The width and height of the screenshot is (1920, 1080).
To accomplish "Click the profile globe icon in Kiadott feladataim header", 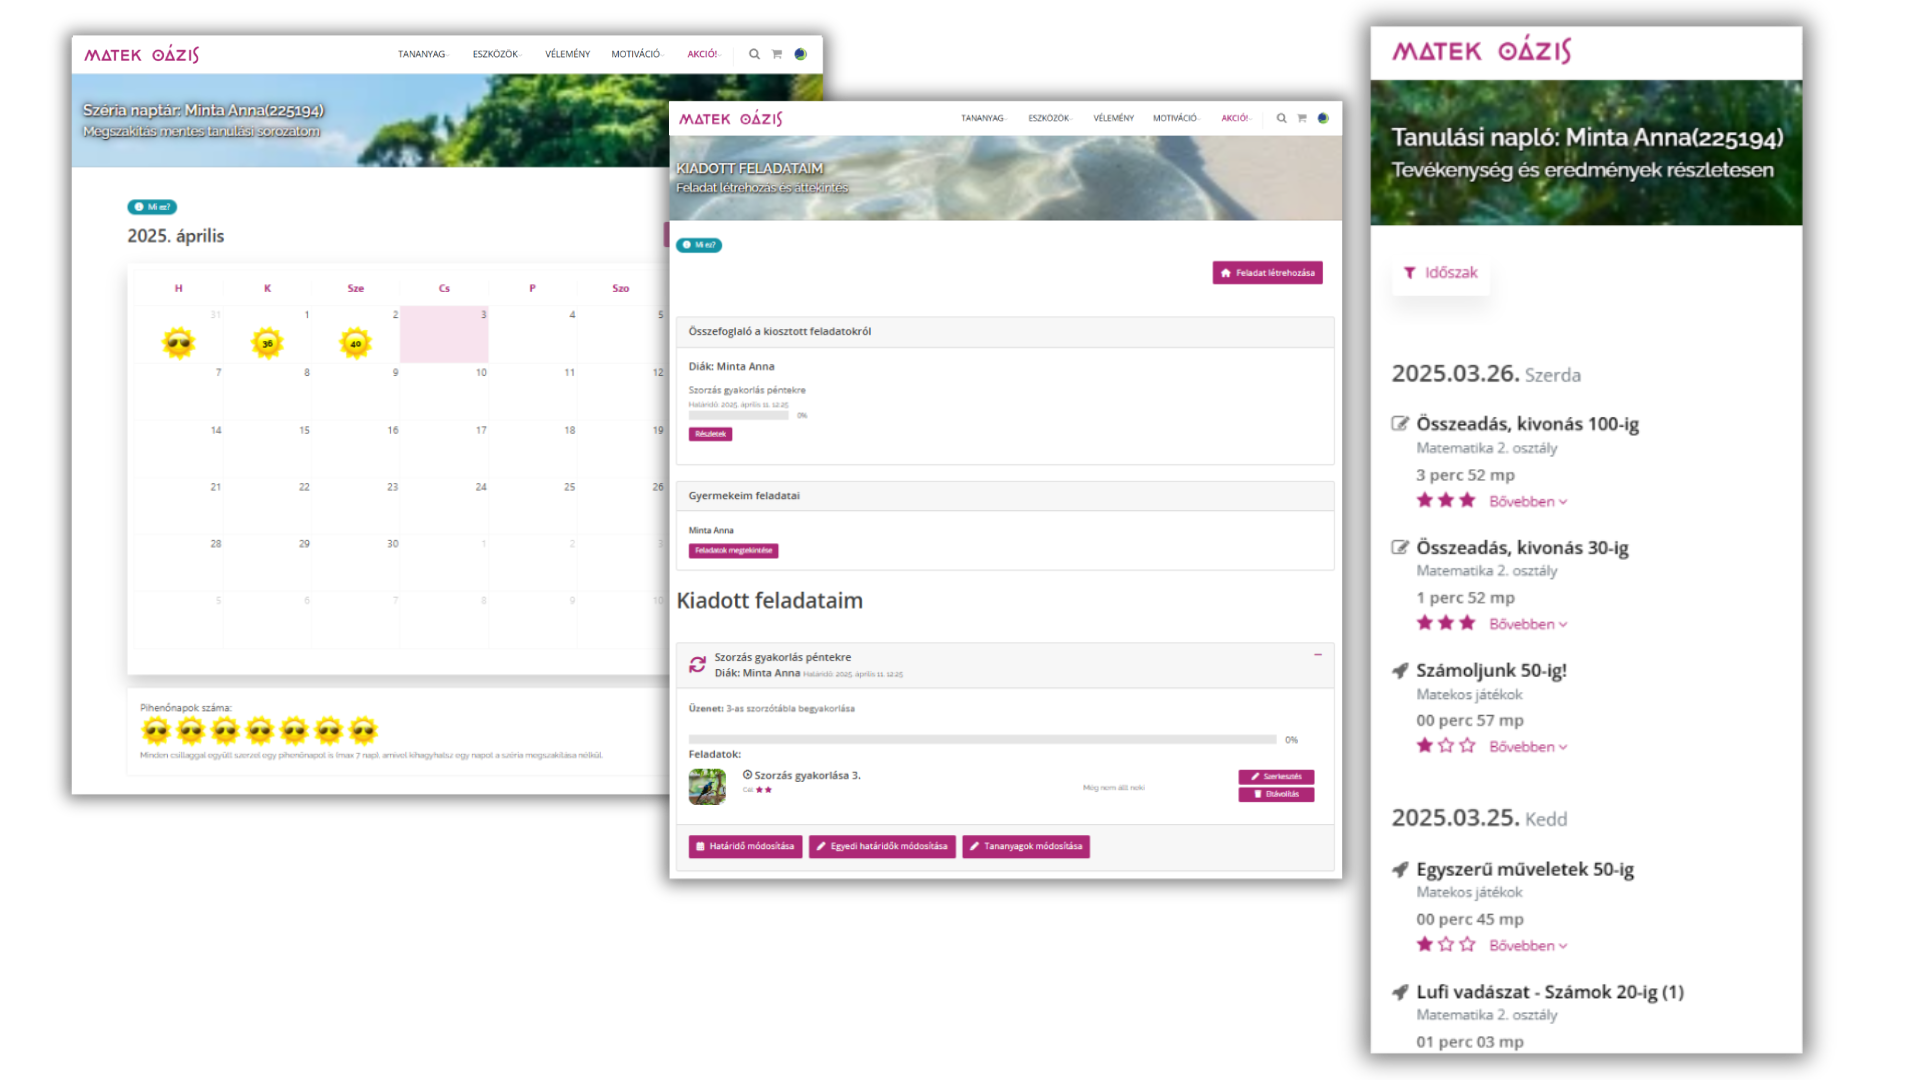I will [1323, 118].
